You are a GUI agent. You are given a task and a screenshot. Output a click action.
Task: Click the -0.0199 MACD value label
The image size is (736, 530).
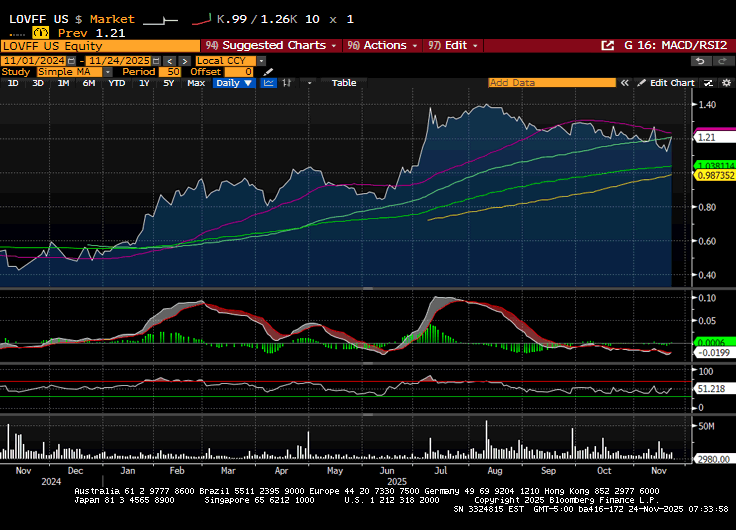(x=714, y=353)
